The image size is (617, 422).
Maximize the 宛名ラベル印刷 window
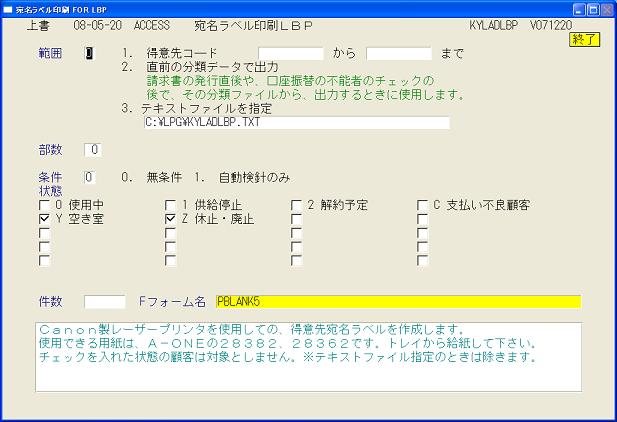click(588, 9)
